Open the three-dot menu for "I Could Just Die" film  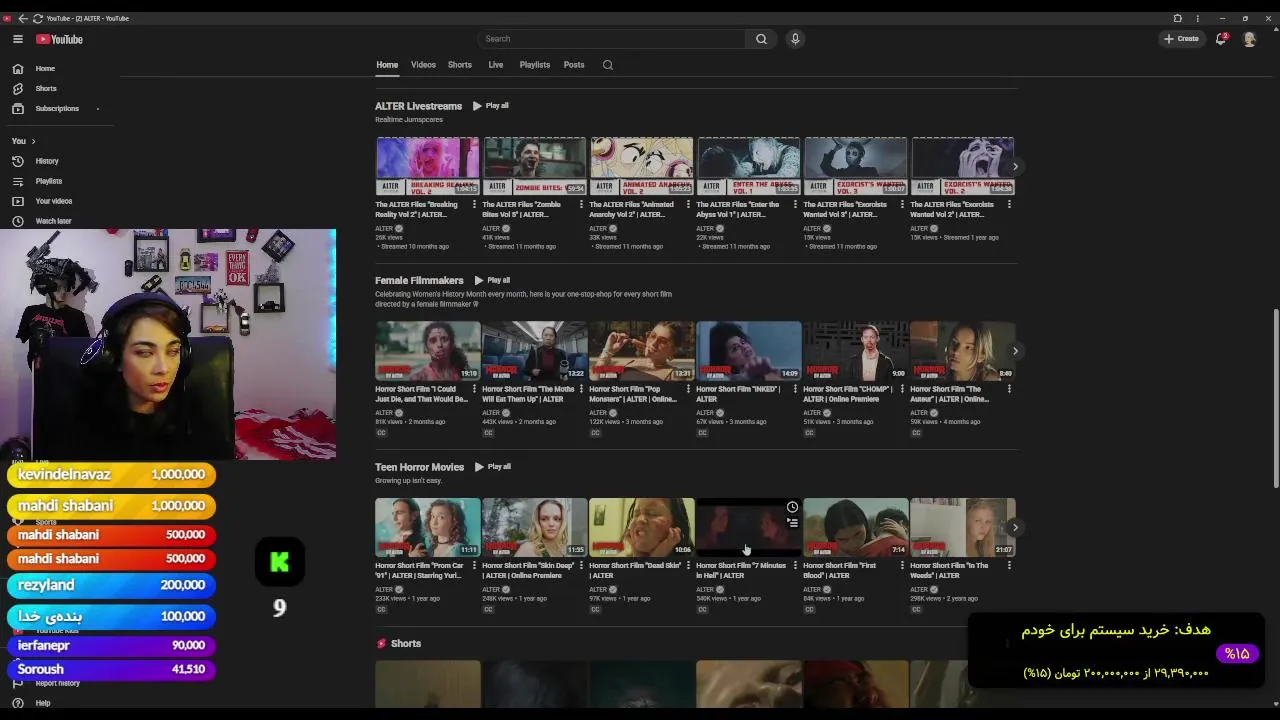[x=474, y=389]
